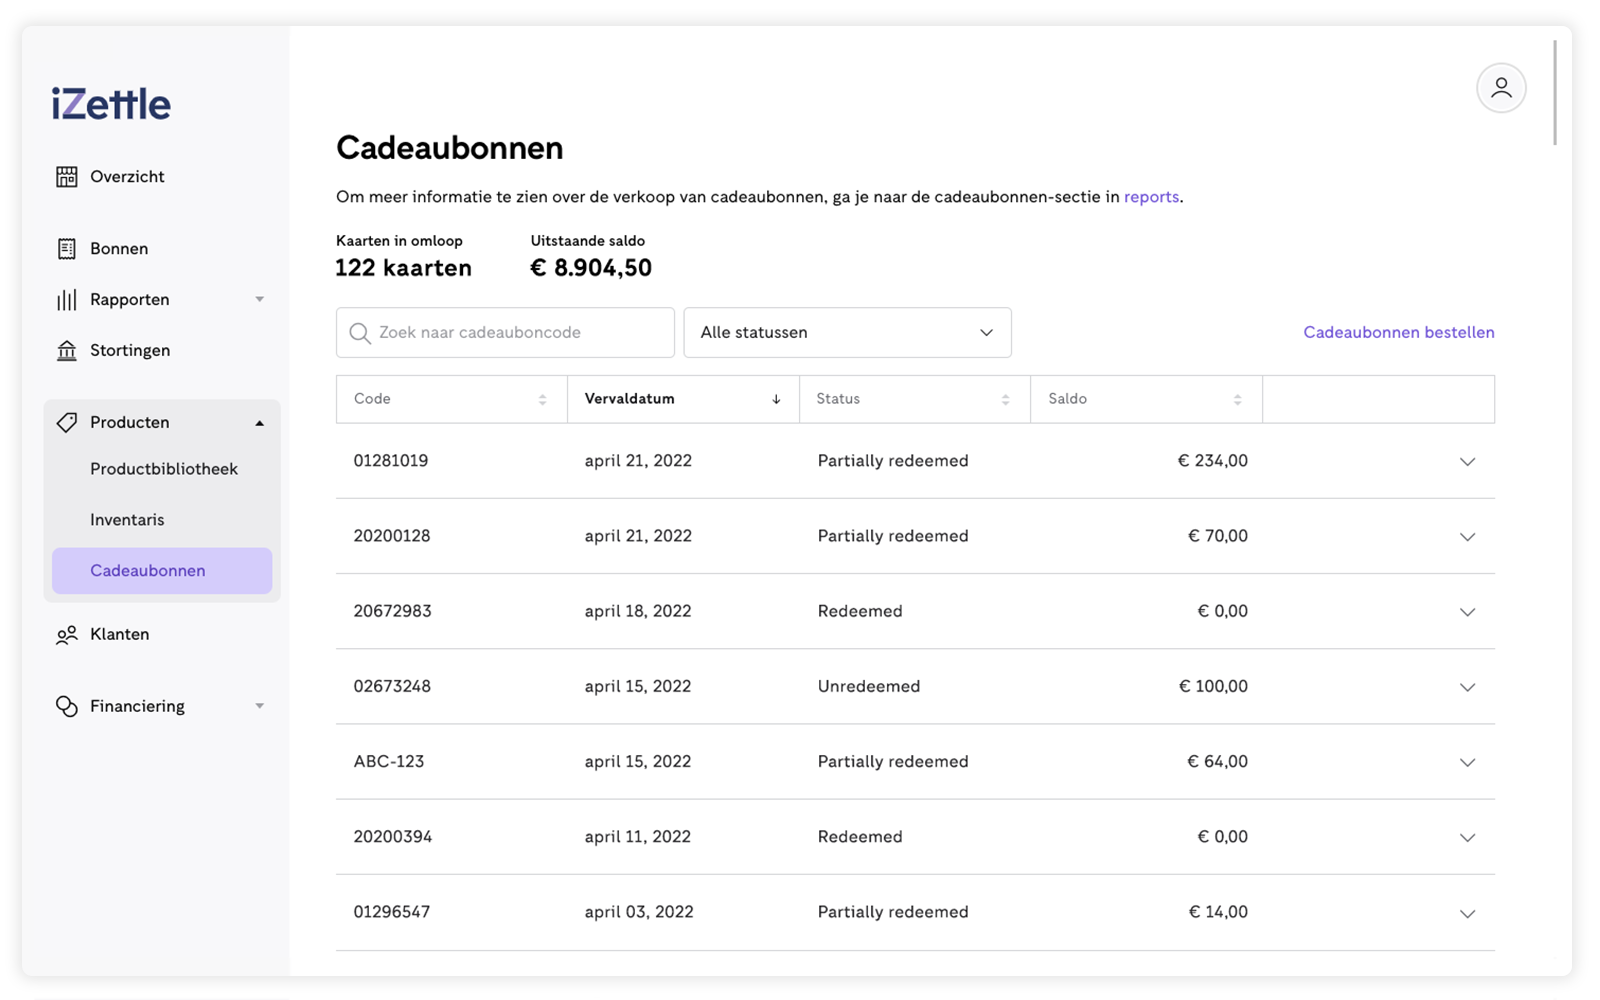Open the Alle statussen dropdown

pyautogui.click(x=847, y=333)
